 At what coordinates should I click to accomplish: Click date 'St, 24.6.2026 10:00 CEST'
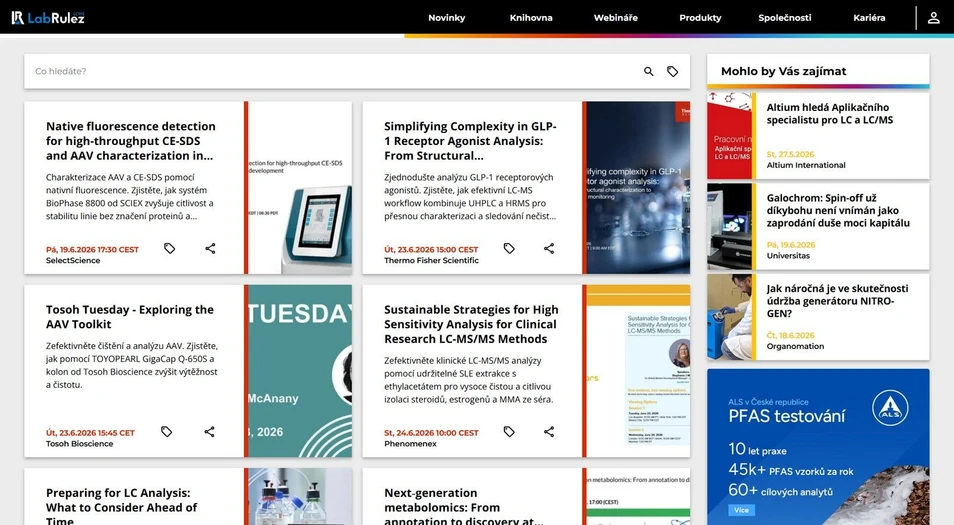(431, 433)
